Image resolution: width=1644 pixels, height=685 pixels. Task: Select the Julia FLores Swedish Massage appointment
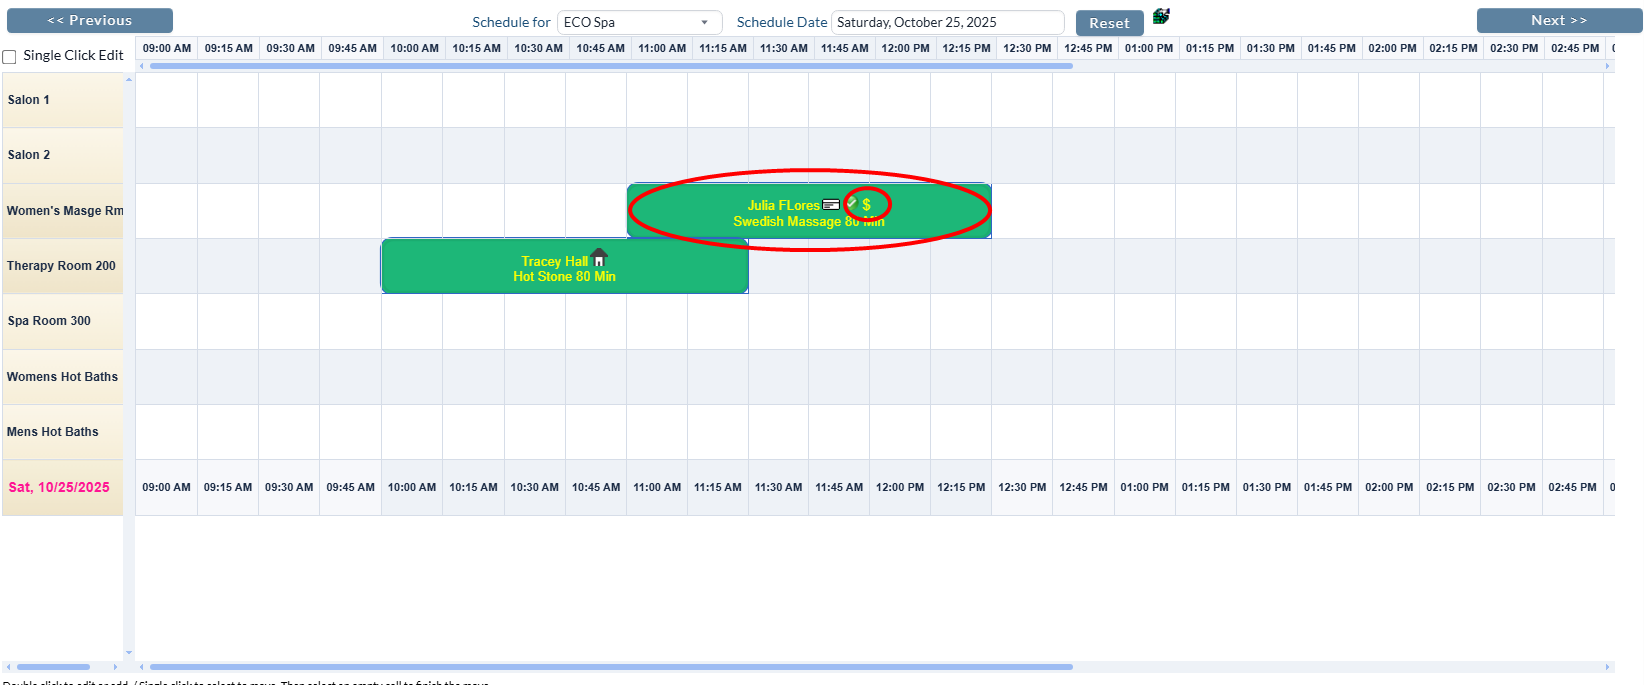click(809, 211)
